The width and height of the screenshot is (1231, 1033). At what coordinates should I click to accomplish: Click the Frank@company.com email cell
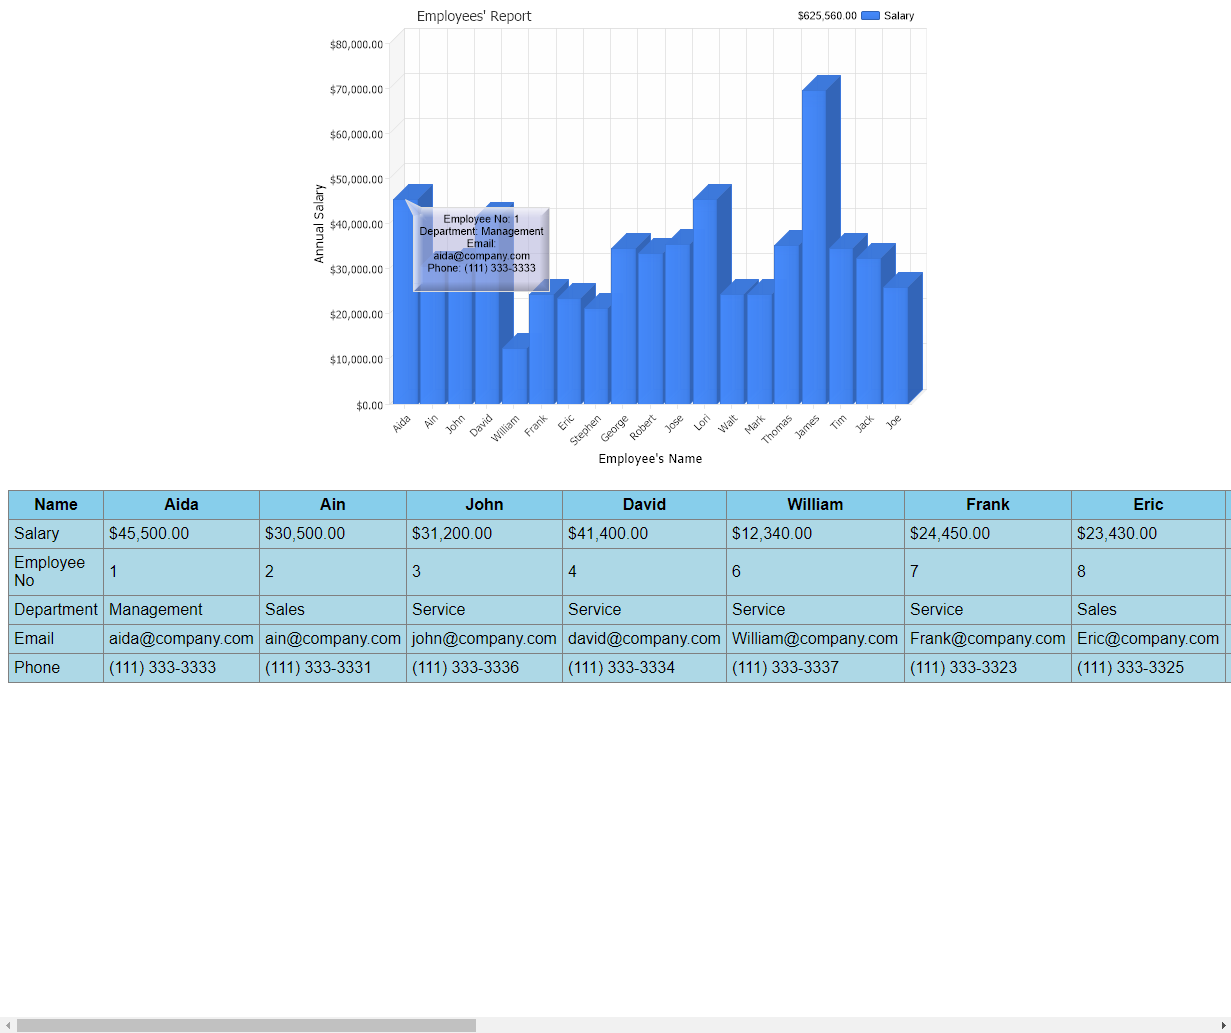987,638
